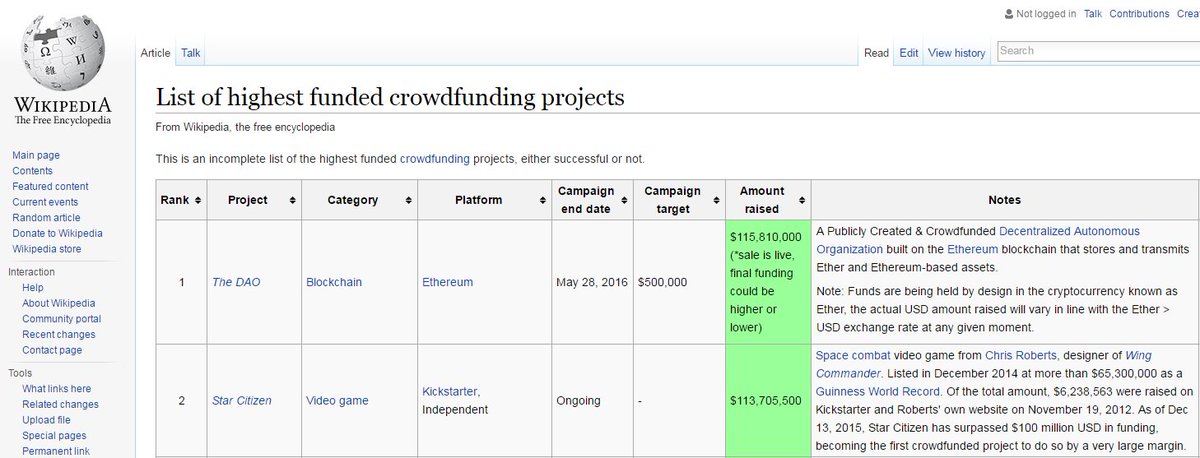Open Contact page link
The height and width of the screenshot is (458, 1200).
point(53,350)
